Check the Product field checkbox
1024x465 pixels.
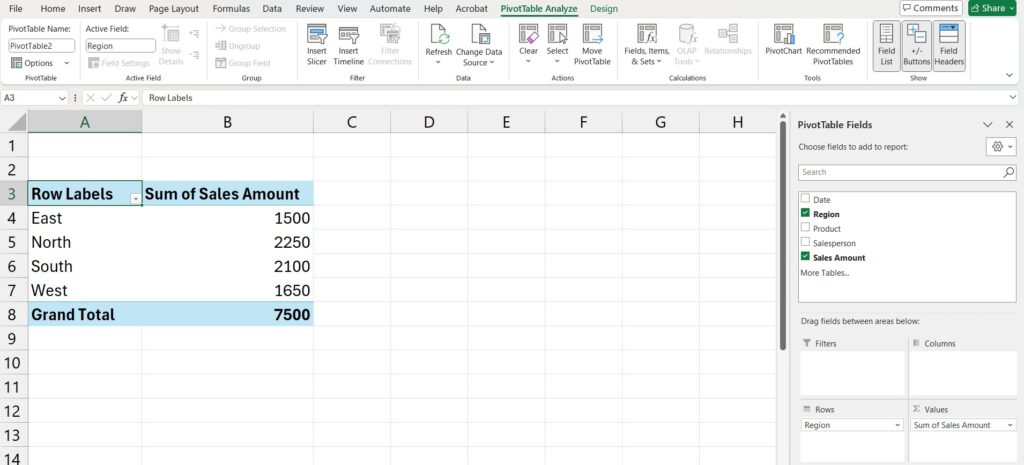click(x=805, y=227)
